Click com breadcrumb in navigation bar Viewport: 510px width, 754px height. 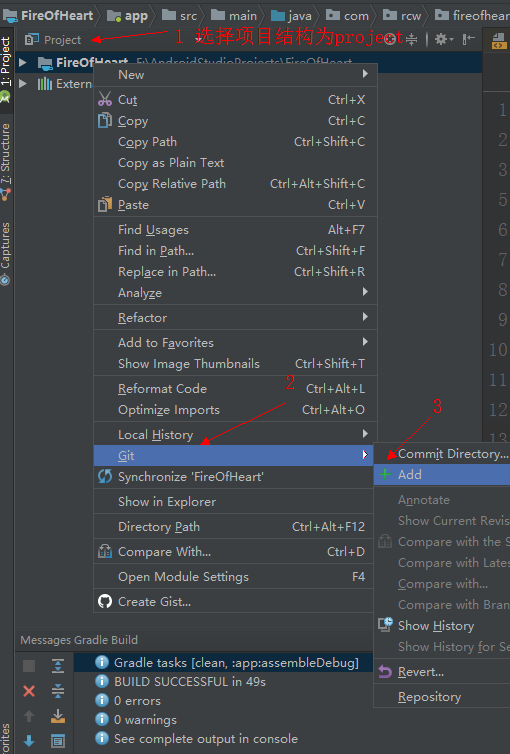tap(347, 15)
